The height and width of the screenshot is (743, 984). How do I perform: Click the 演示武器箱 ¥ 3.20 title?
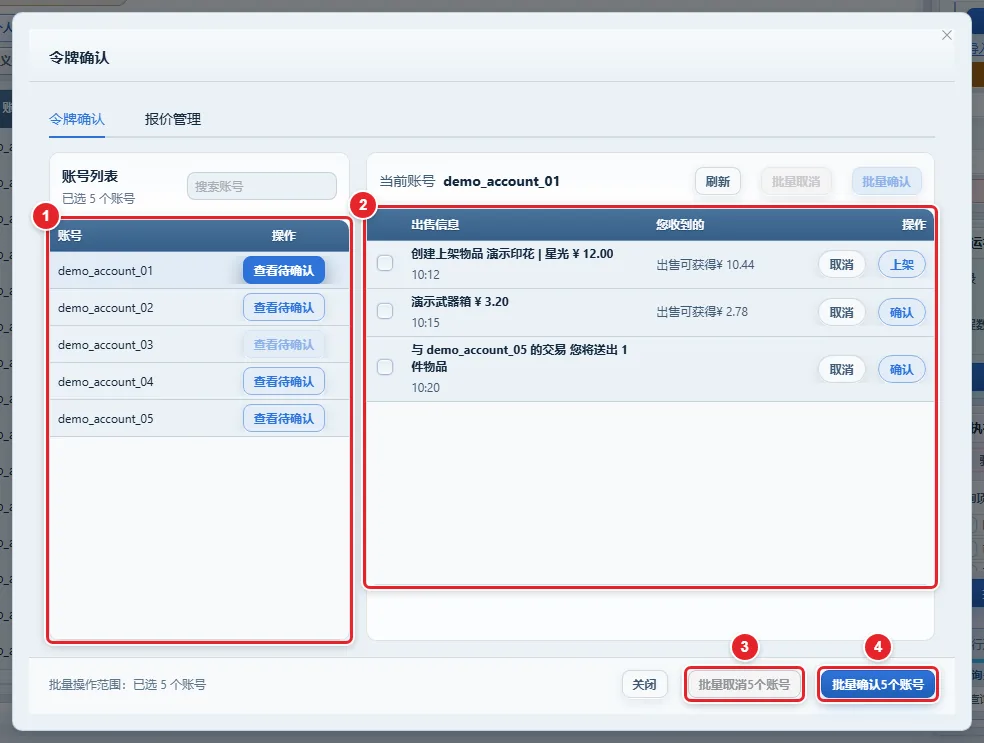coord(460,302)
